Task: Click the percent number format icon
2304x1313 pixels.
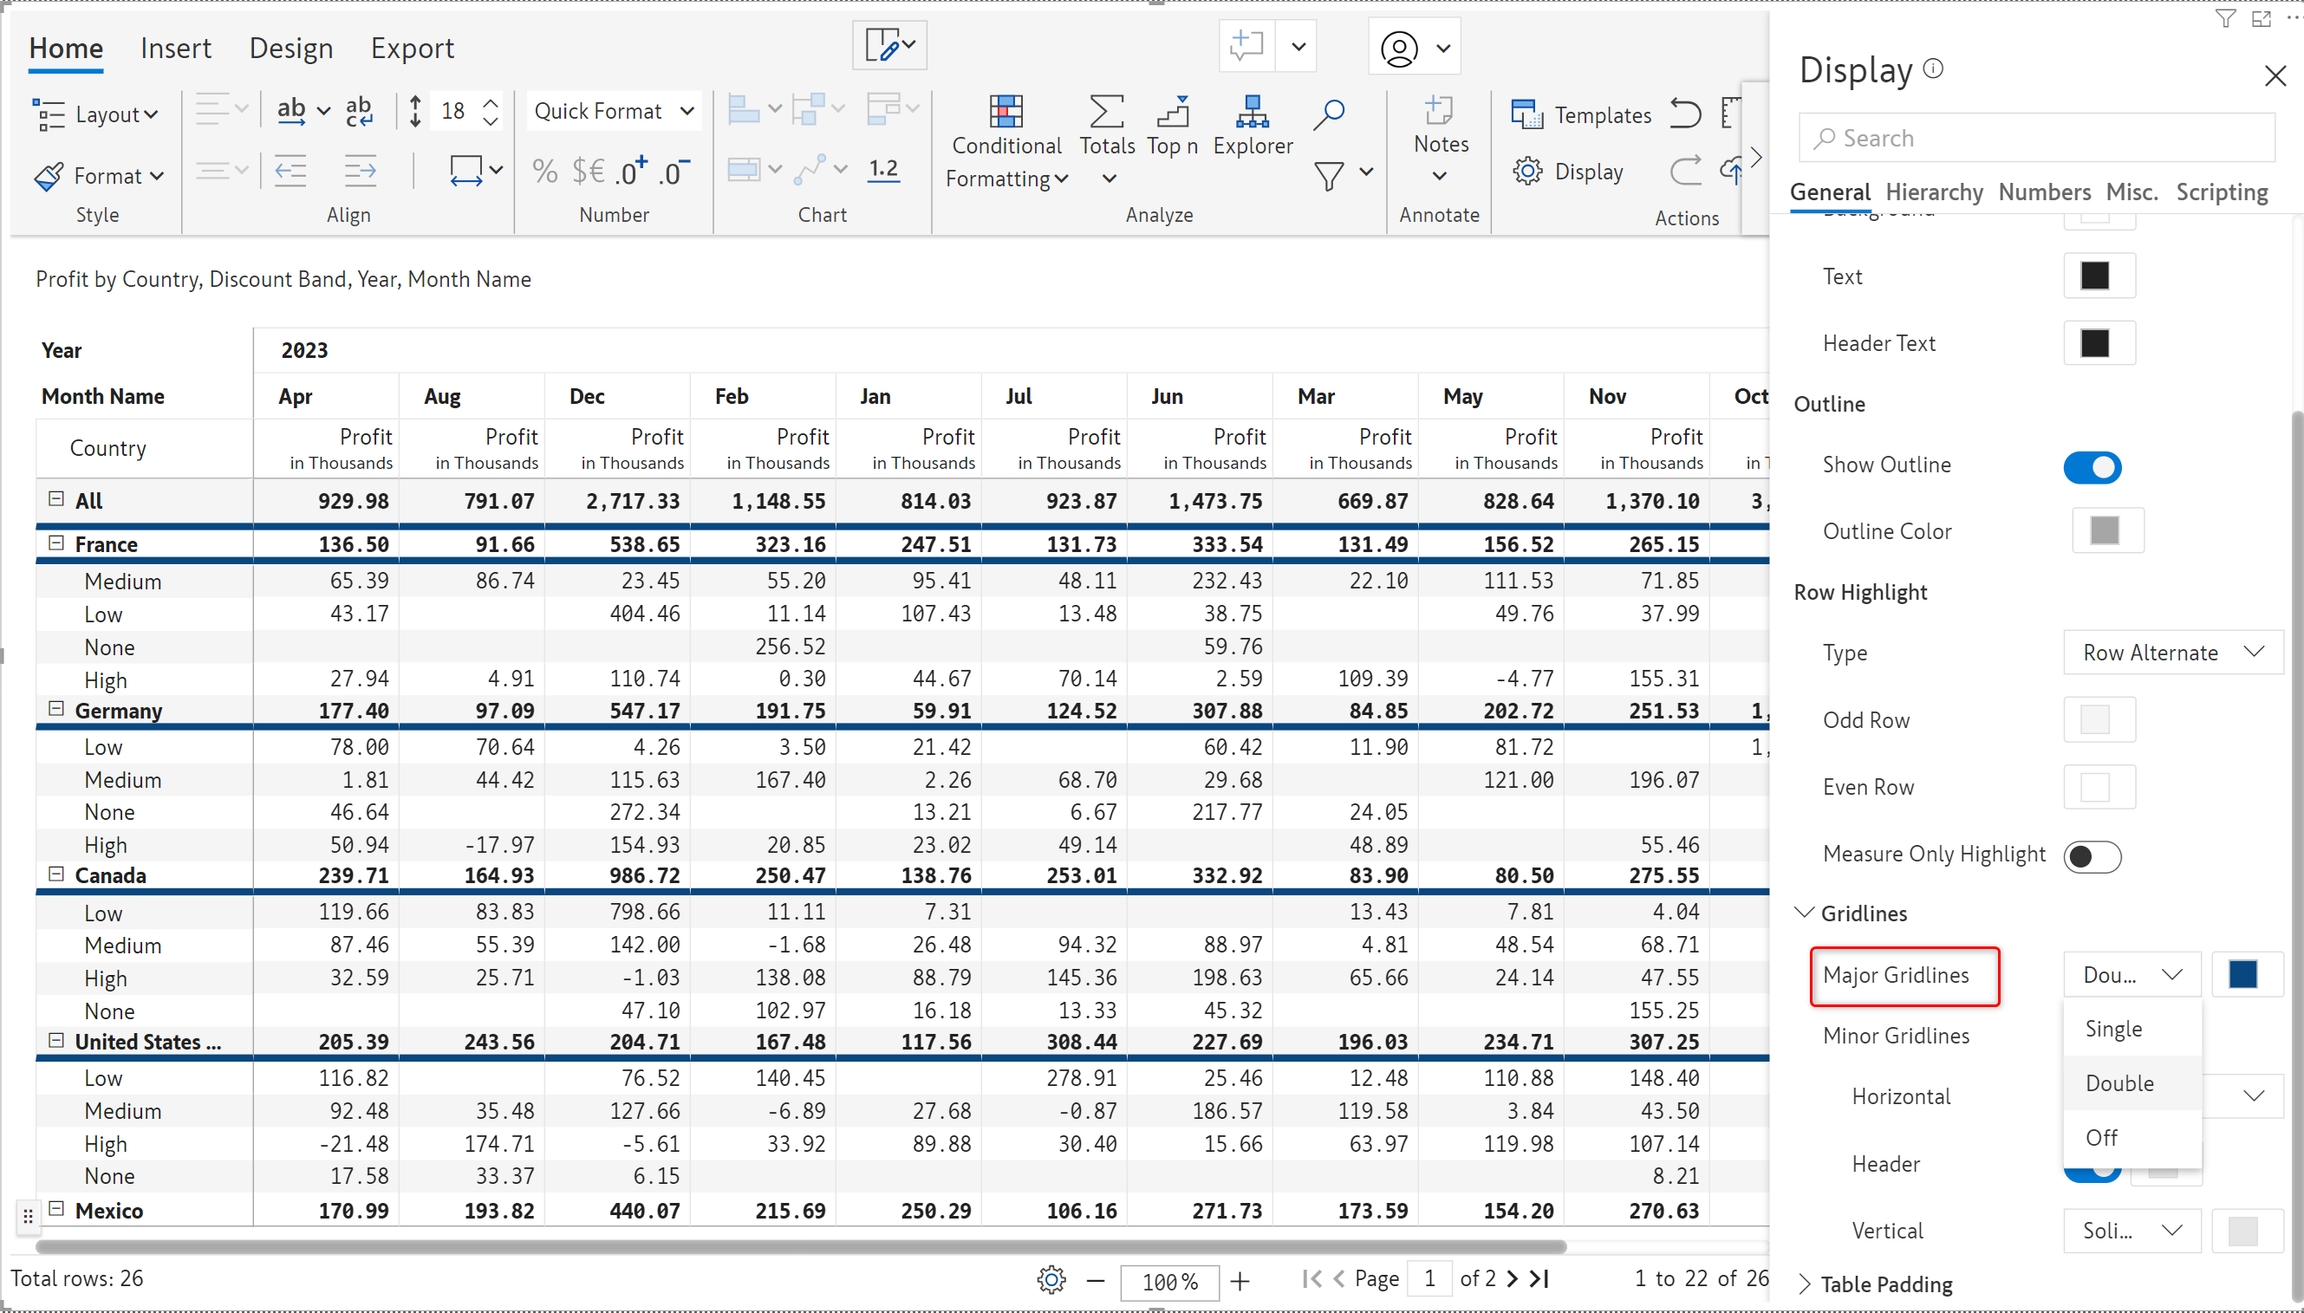Action: tap(545, 172)
